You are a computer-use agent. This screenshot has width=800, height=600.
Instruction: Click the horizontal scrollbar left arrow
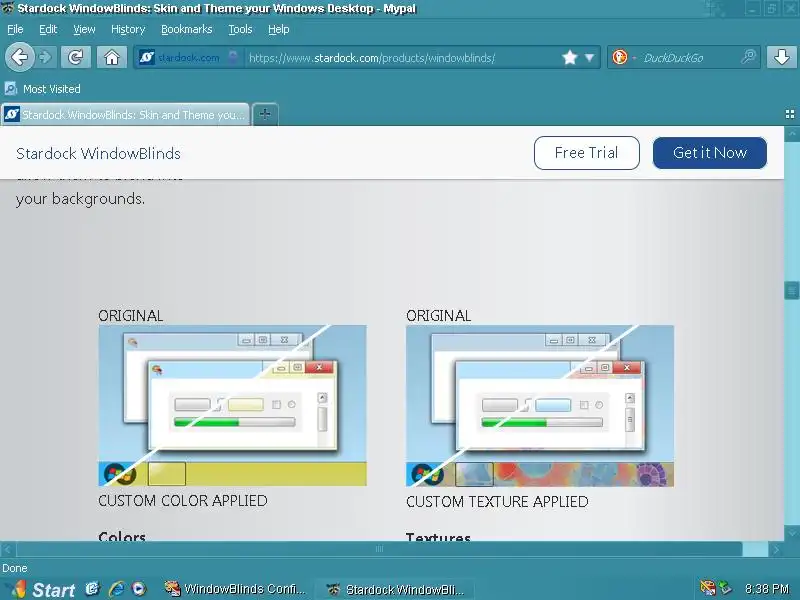8,549
